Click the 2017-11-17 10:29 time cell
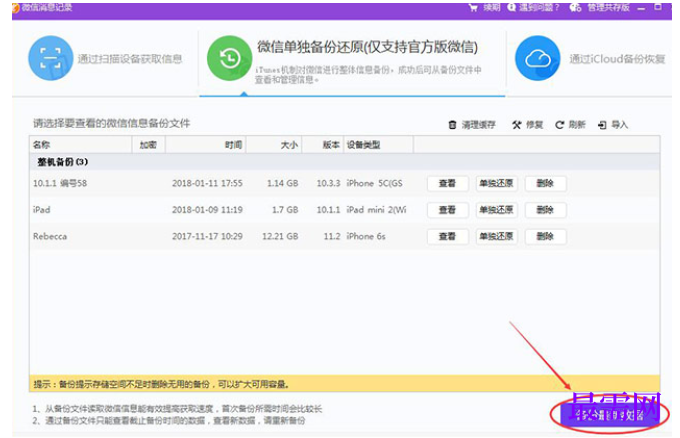This screenshot has height=438, width=680. [207, 236]
